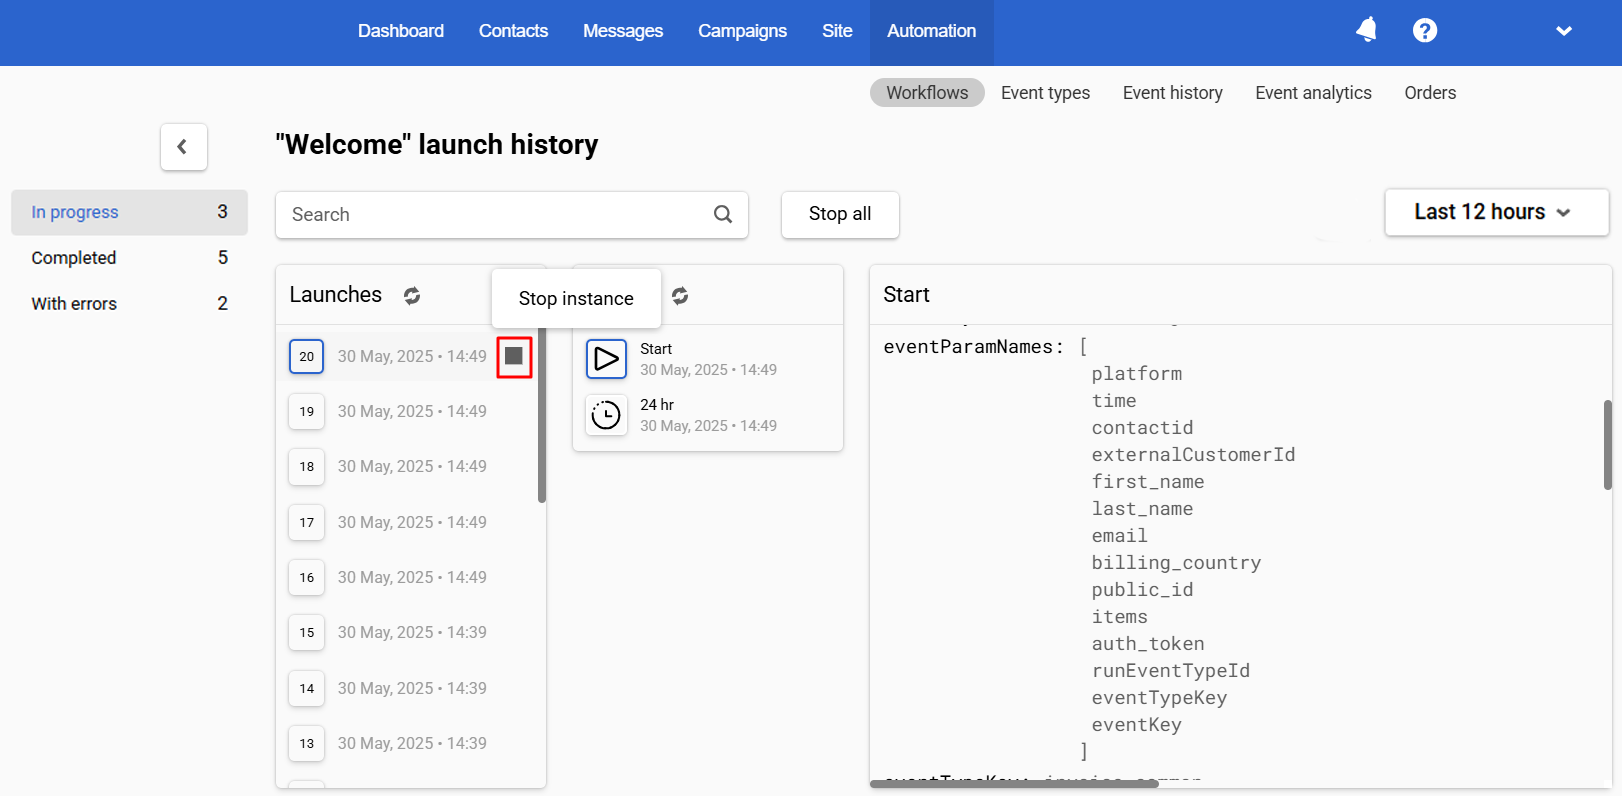Go to Event analytics tab
Screen dimensions: 1622x796
(1313, 93)
